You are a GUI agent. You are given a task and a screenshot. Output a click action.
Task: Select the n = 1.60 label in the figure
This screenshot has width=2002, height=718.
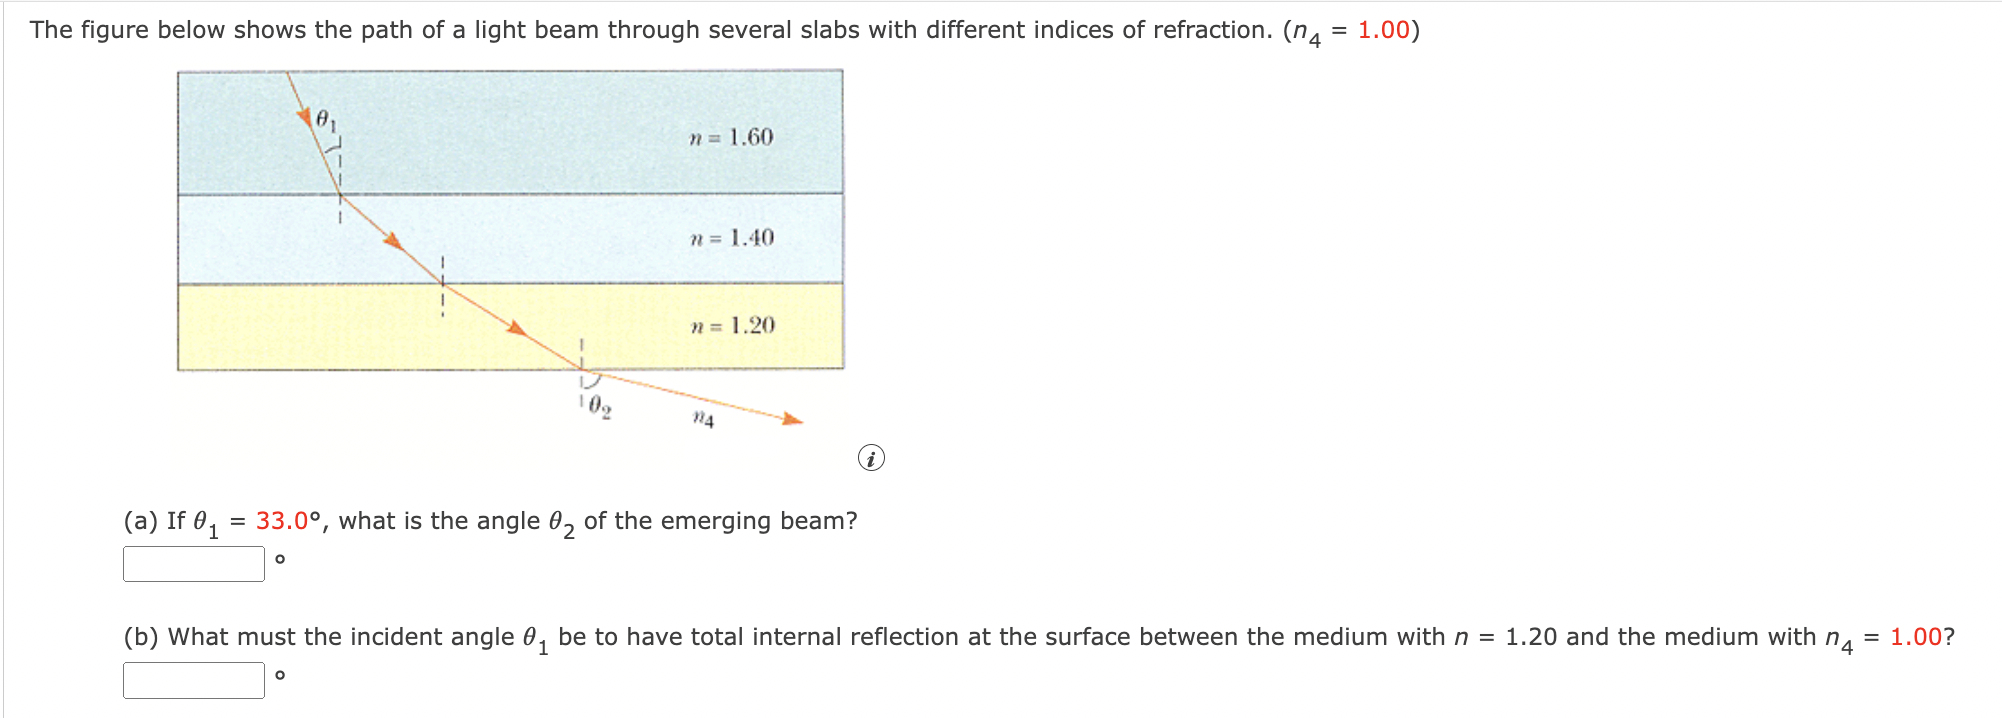731,137
